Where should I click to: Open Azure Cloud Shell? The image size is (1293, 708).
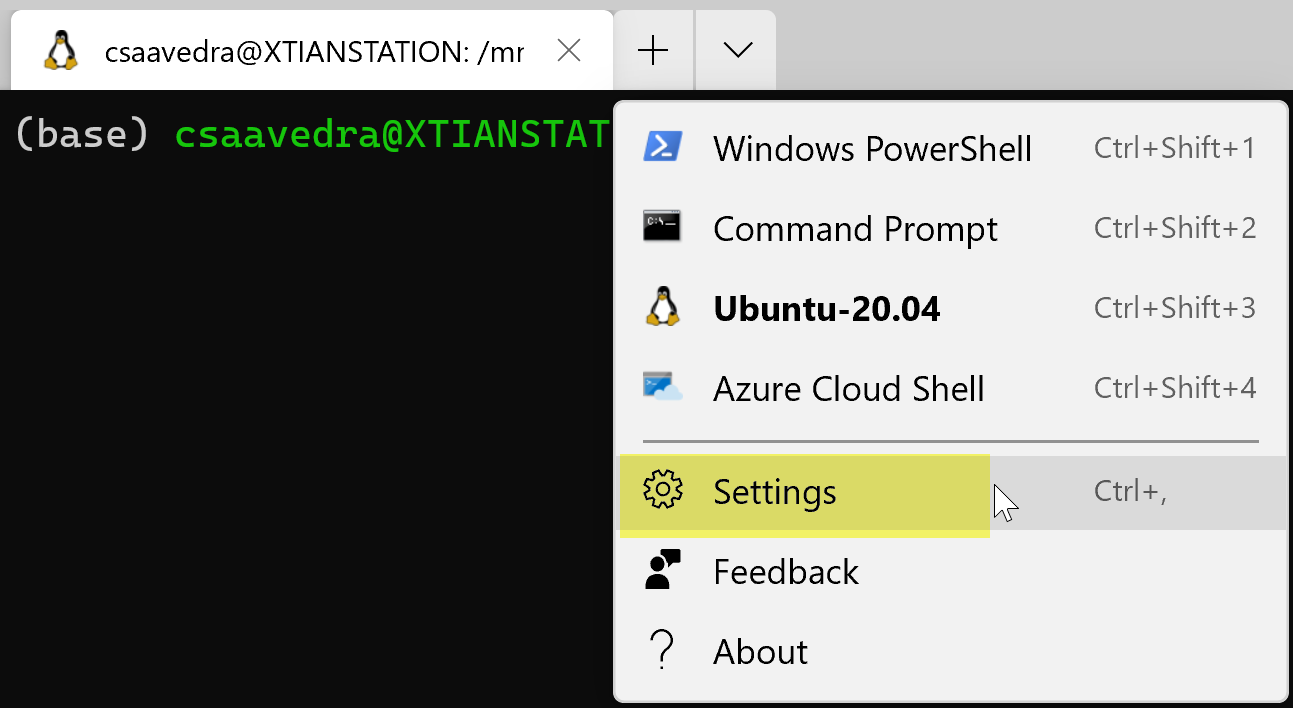point(848,389)
